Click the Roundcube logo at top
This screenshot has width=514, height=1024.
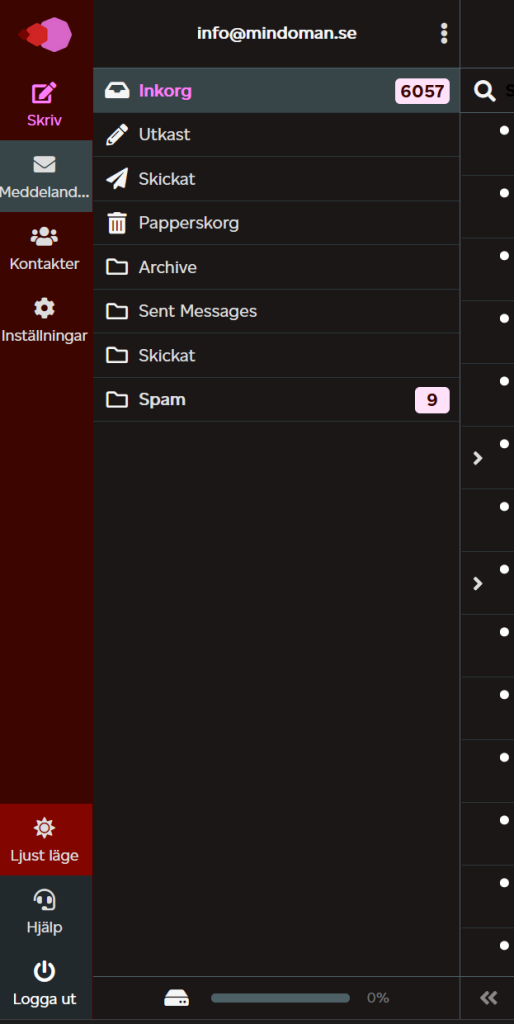coord(45,34)
